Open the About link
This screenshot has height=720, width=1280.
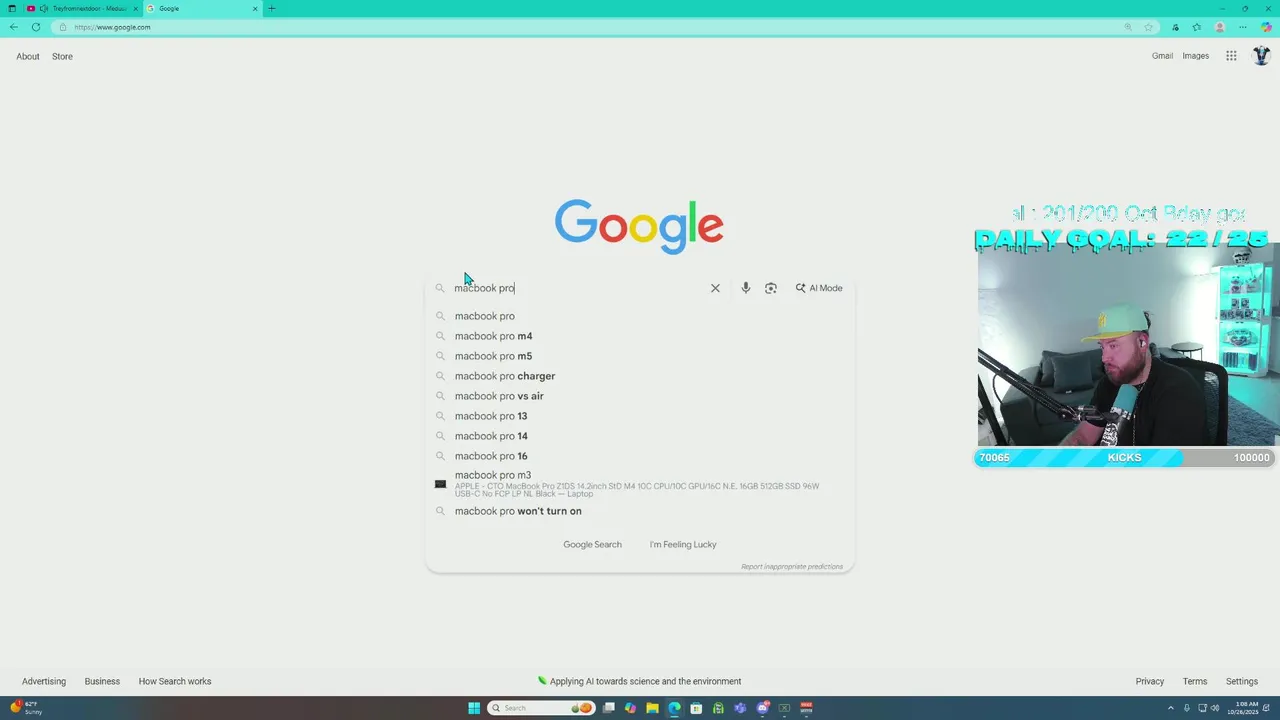pyautogui.click(x=28, y=57)
